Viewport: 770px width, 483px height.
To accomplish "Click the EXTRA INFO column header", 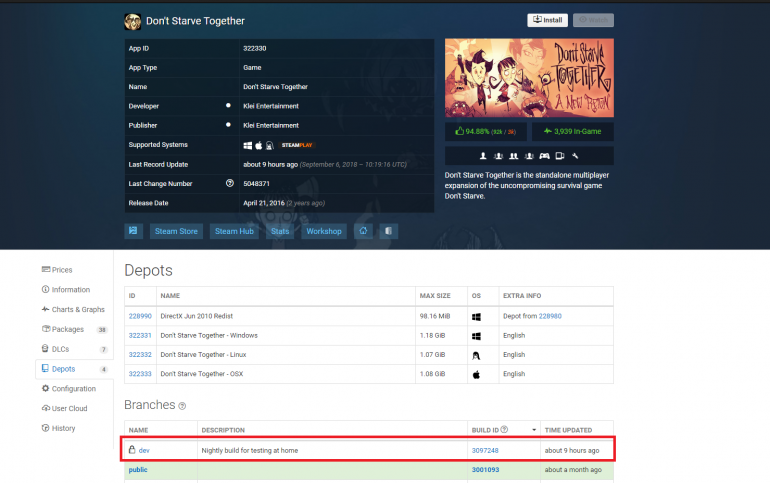I will (522, 295).
